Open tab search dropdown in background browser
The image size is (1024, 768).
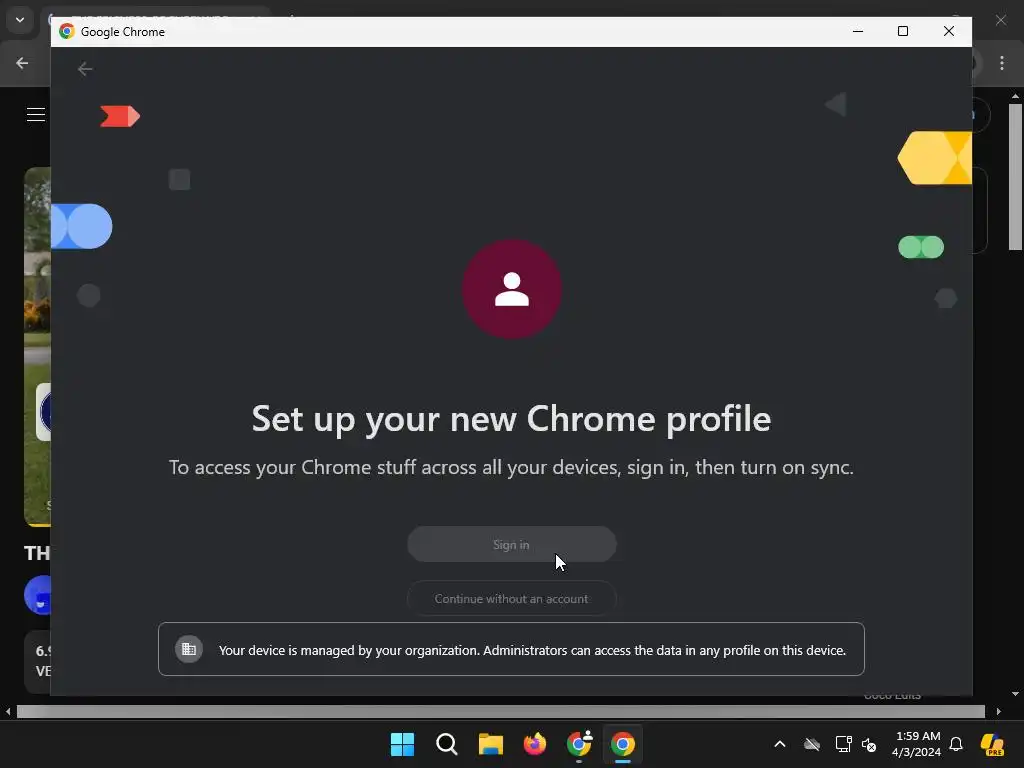click(x=20, y=20)
